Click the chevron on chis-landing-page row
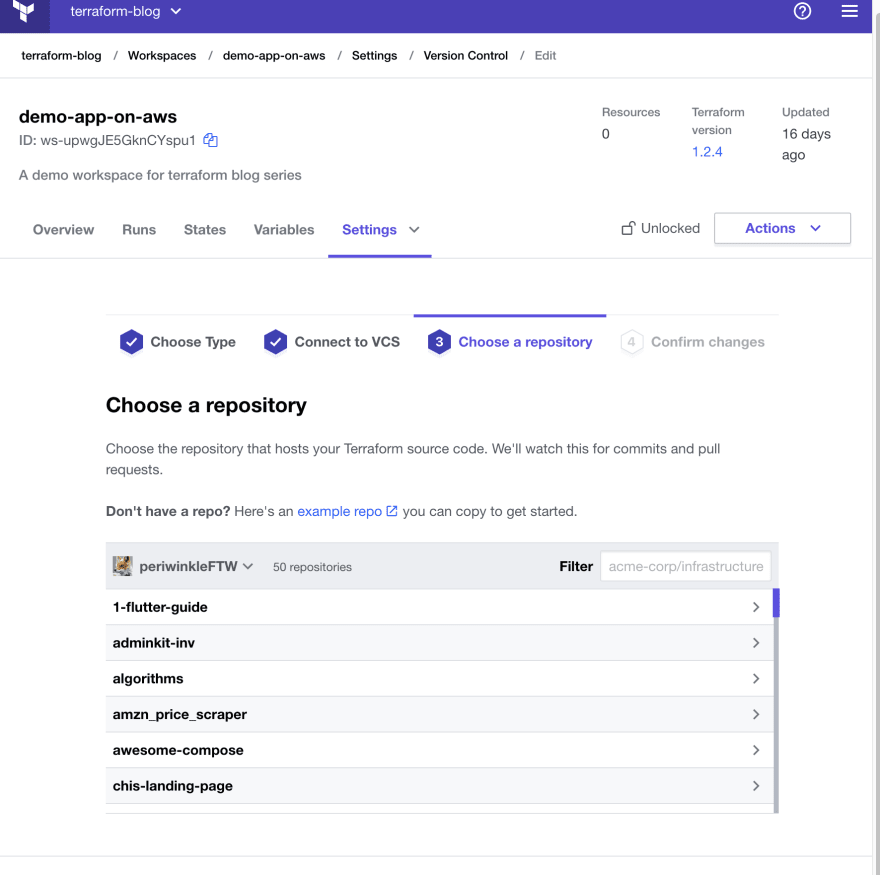The width and height of the screenshot is (880, 875). click(x=756, y=786)
